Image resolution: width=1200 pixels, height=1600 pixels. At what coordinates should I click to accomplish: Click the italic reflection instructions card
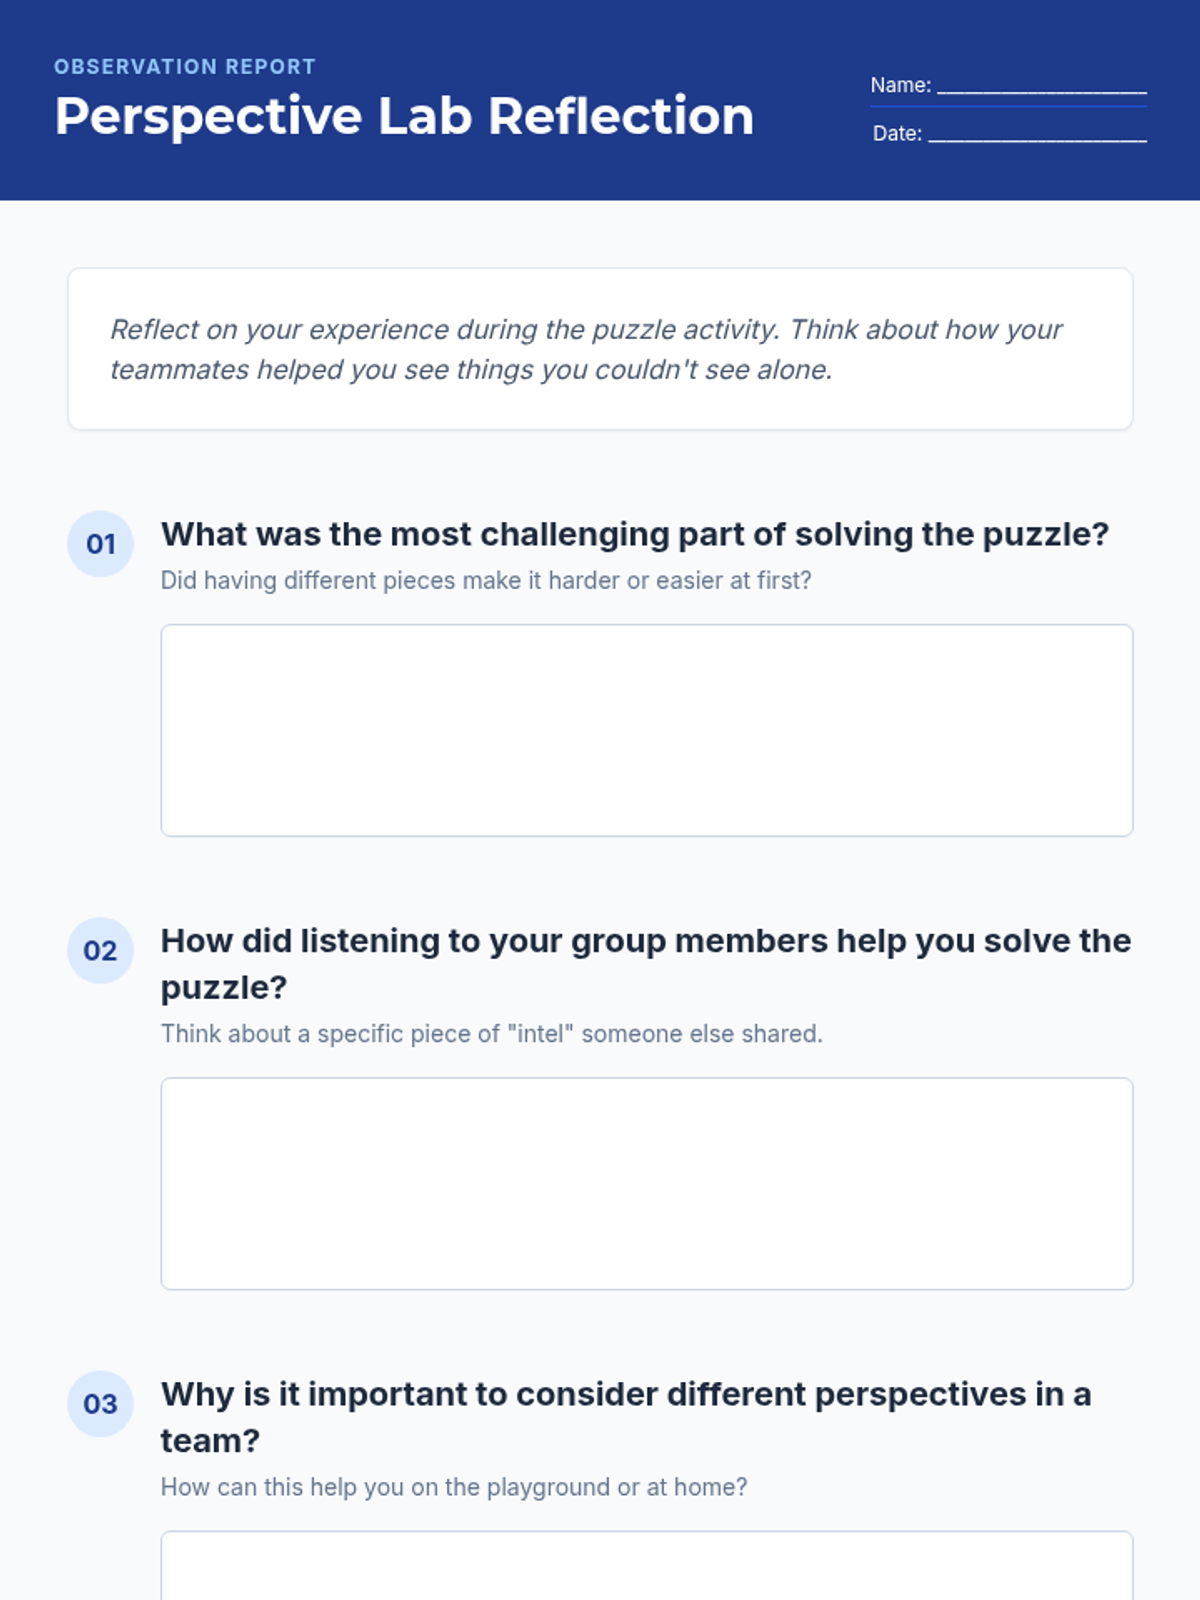600,349
